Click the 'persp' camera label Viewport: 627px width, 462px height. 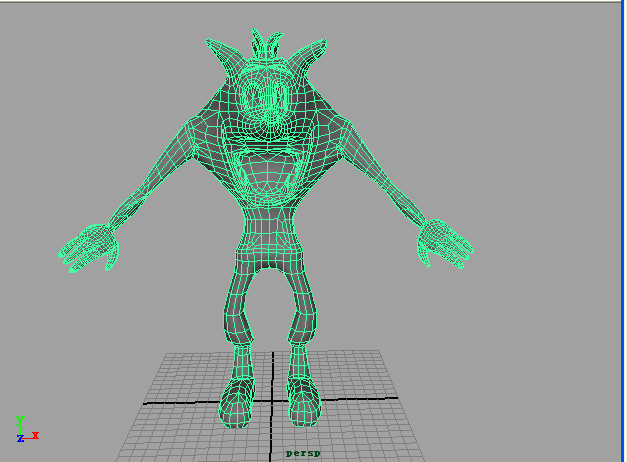click(303, 454)
